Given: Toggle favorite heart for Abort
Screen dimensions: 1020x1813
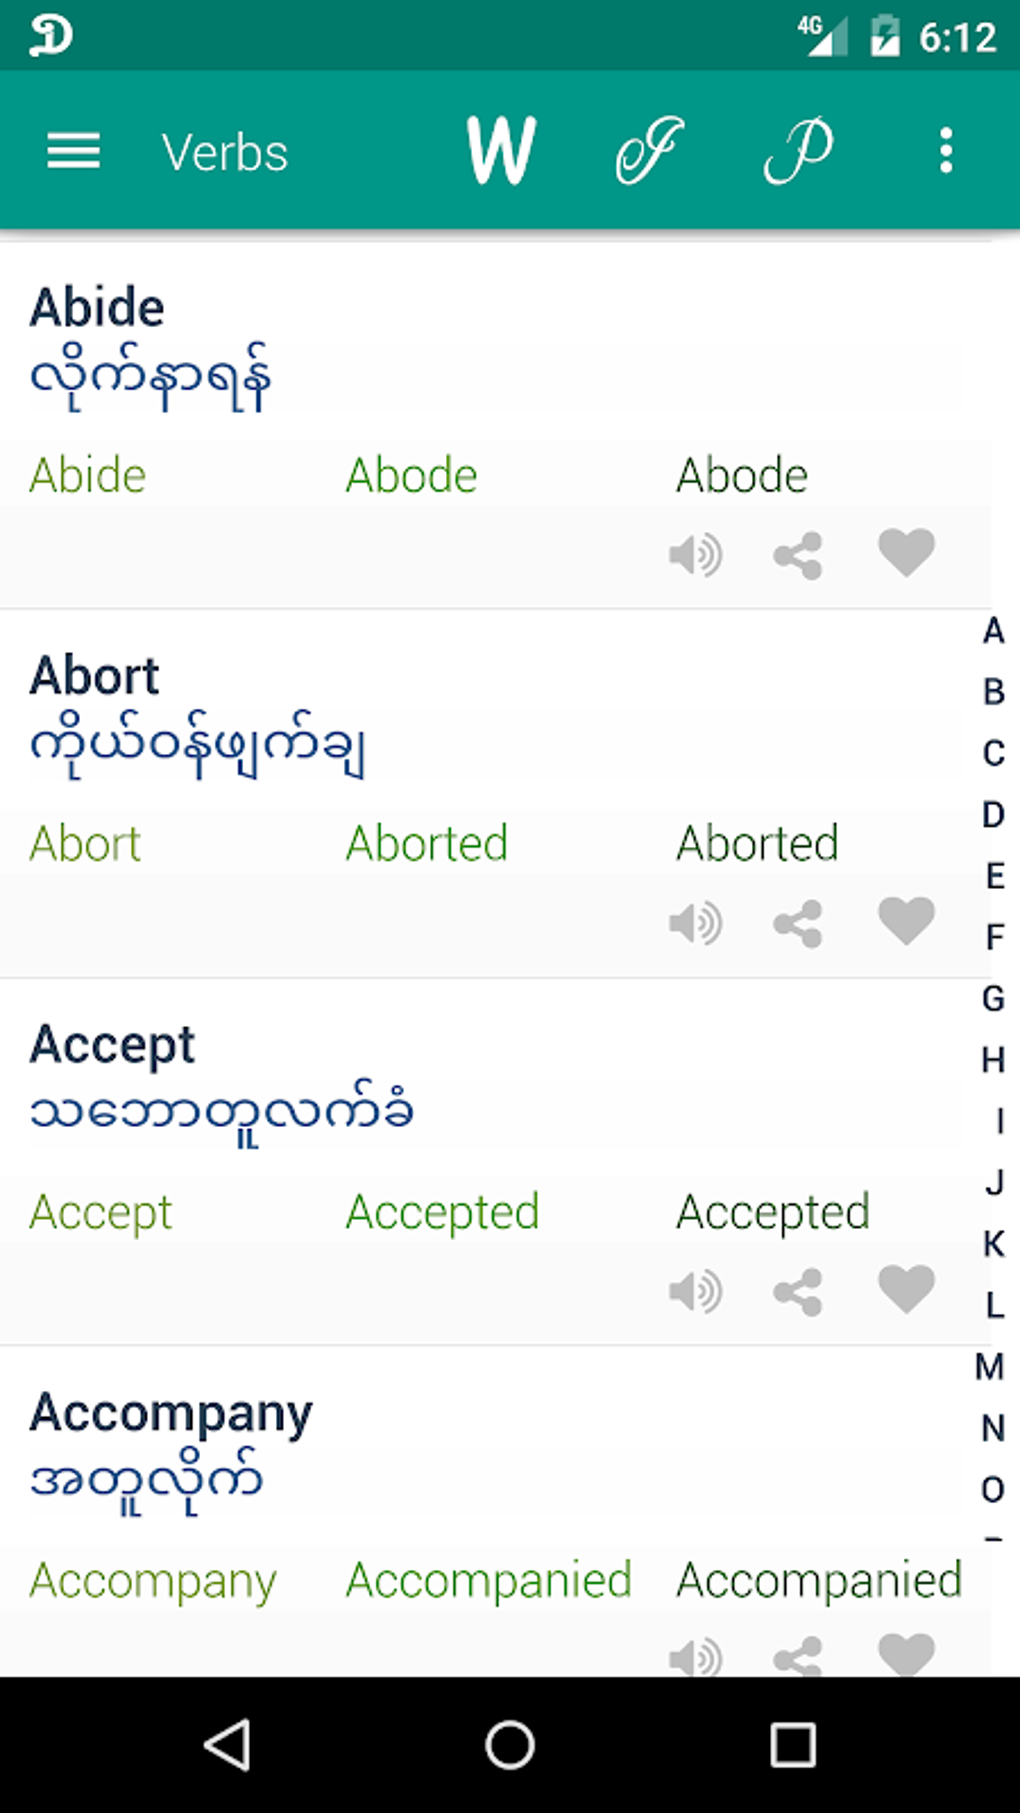Looking at the screenshot, I should [x=906, y=920].
